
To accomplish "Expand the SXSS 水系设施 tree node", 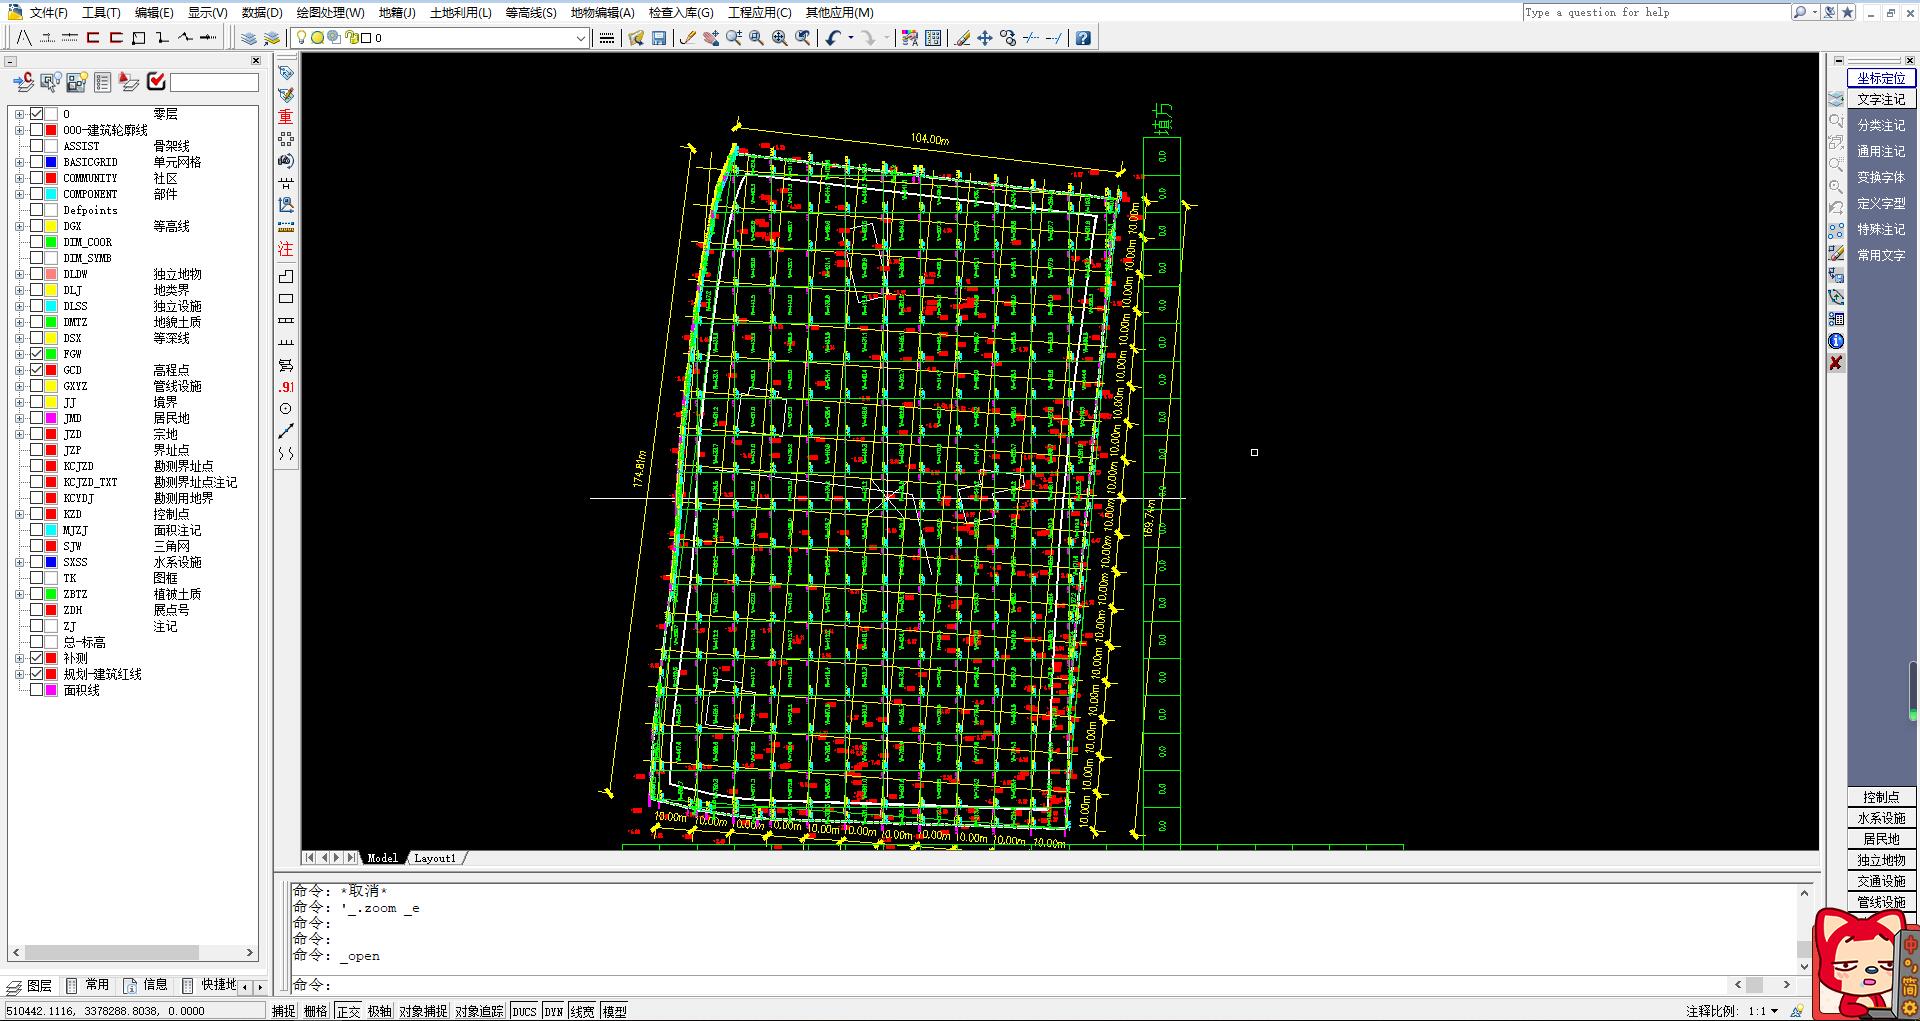I will (19, 562).
